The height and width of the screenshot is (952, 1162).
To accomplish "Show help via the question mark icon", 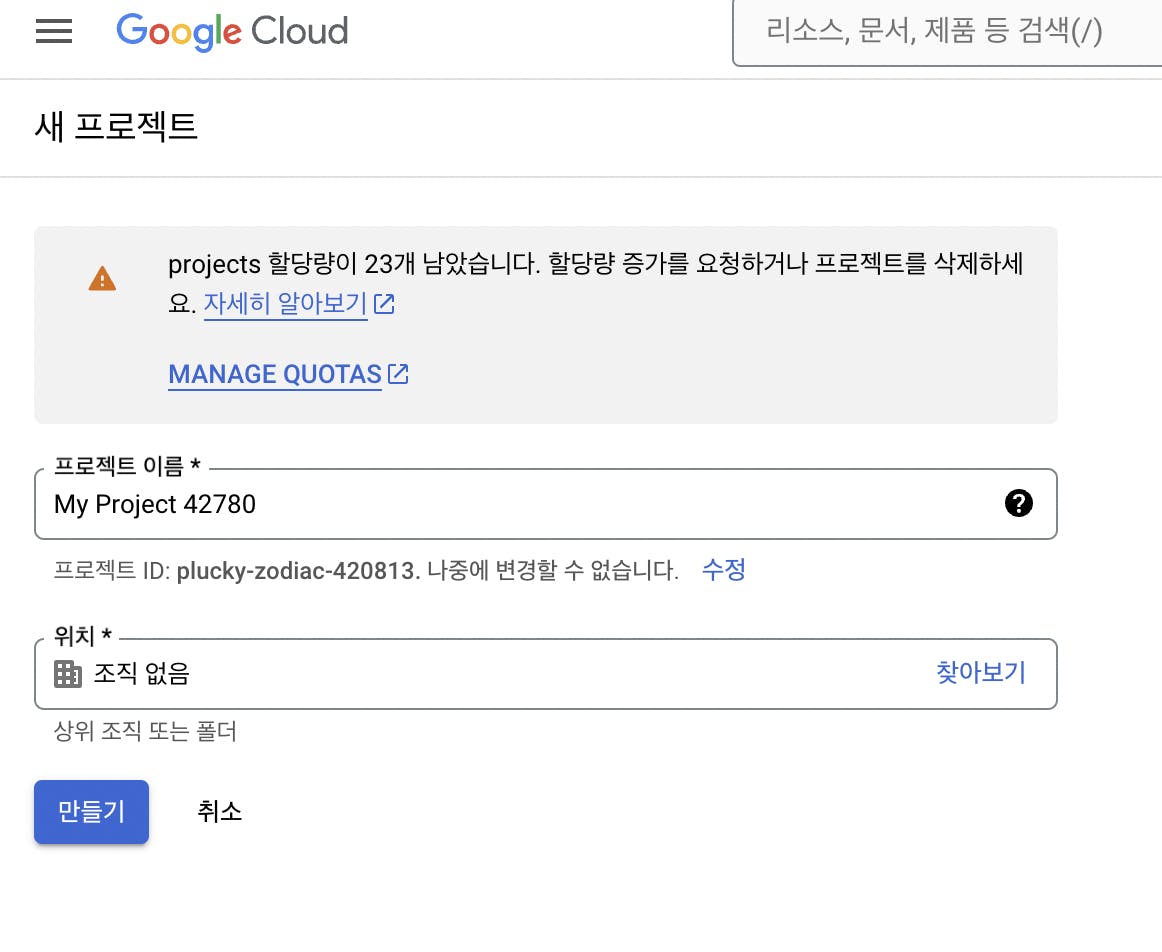I will point(1018,503).
